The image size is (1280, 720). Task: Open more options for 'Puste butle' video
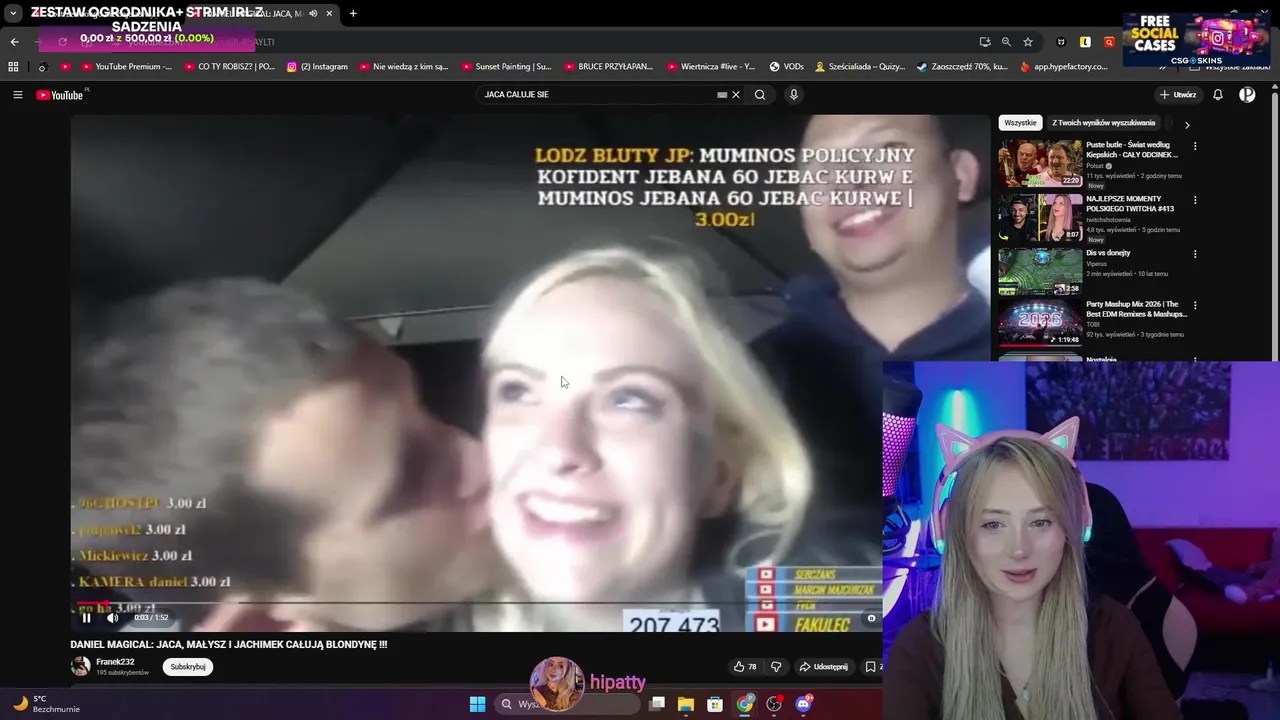click(x=1195, y=146)
